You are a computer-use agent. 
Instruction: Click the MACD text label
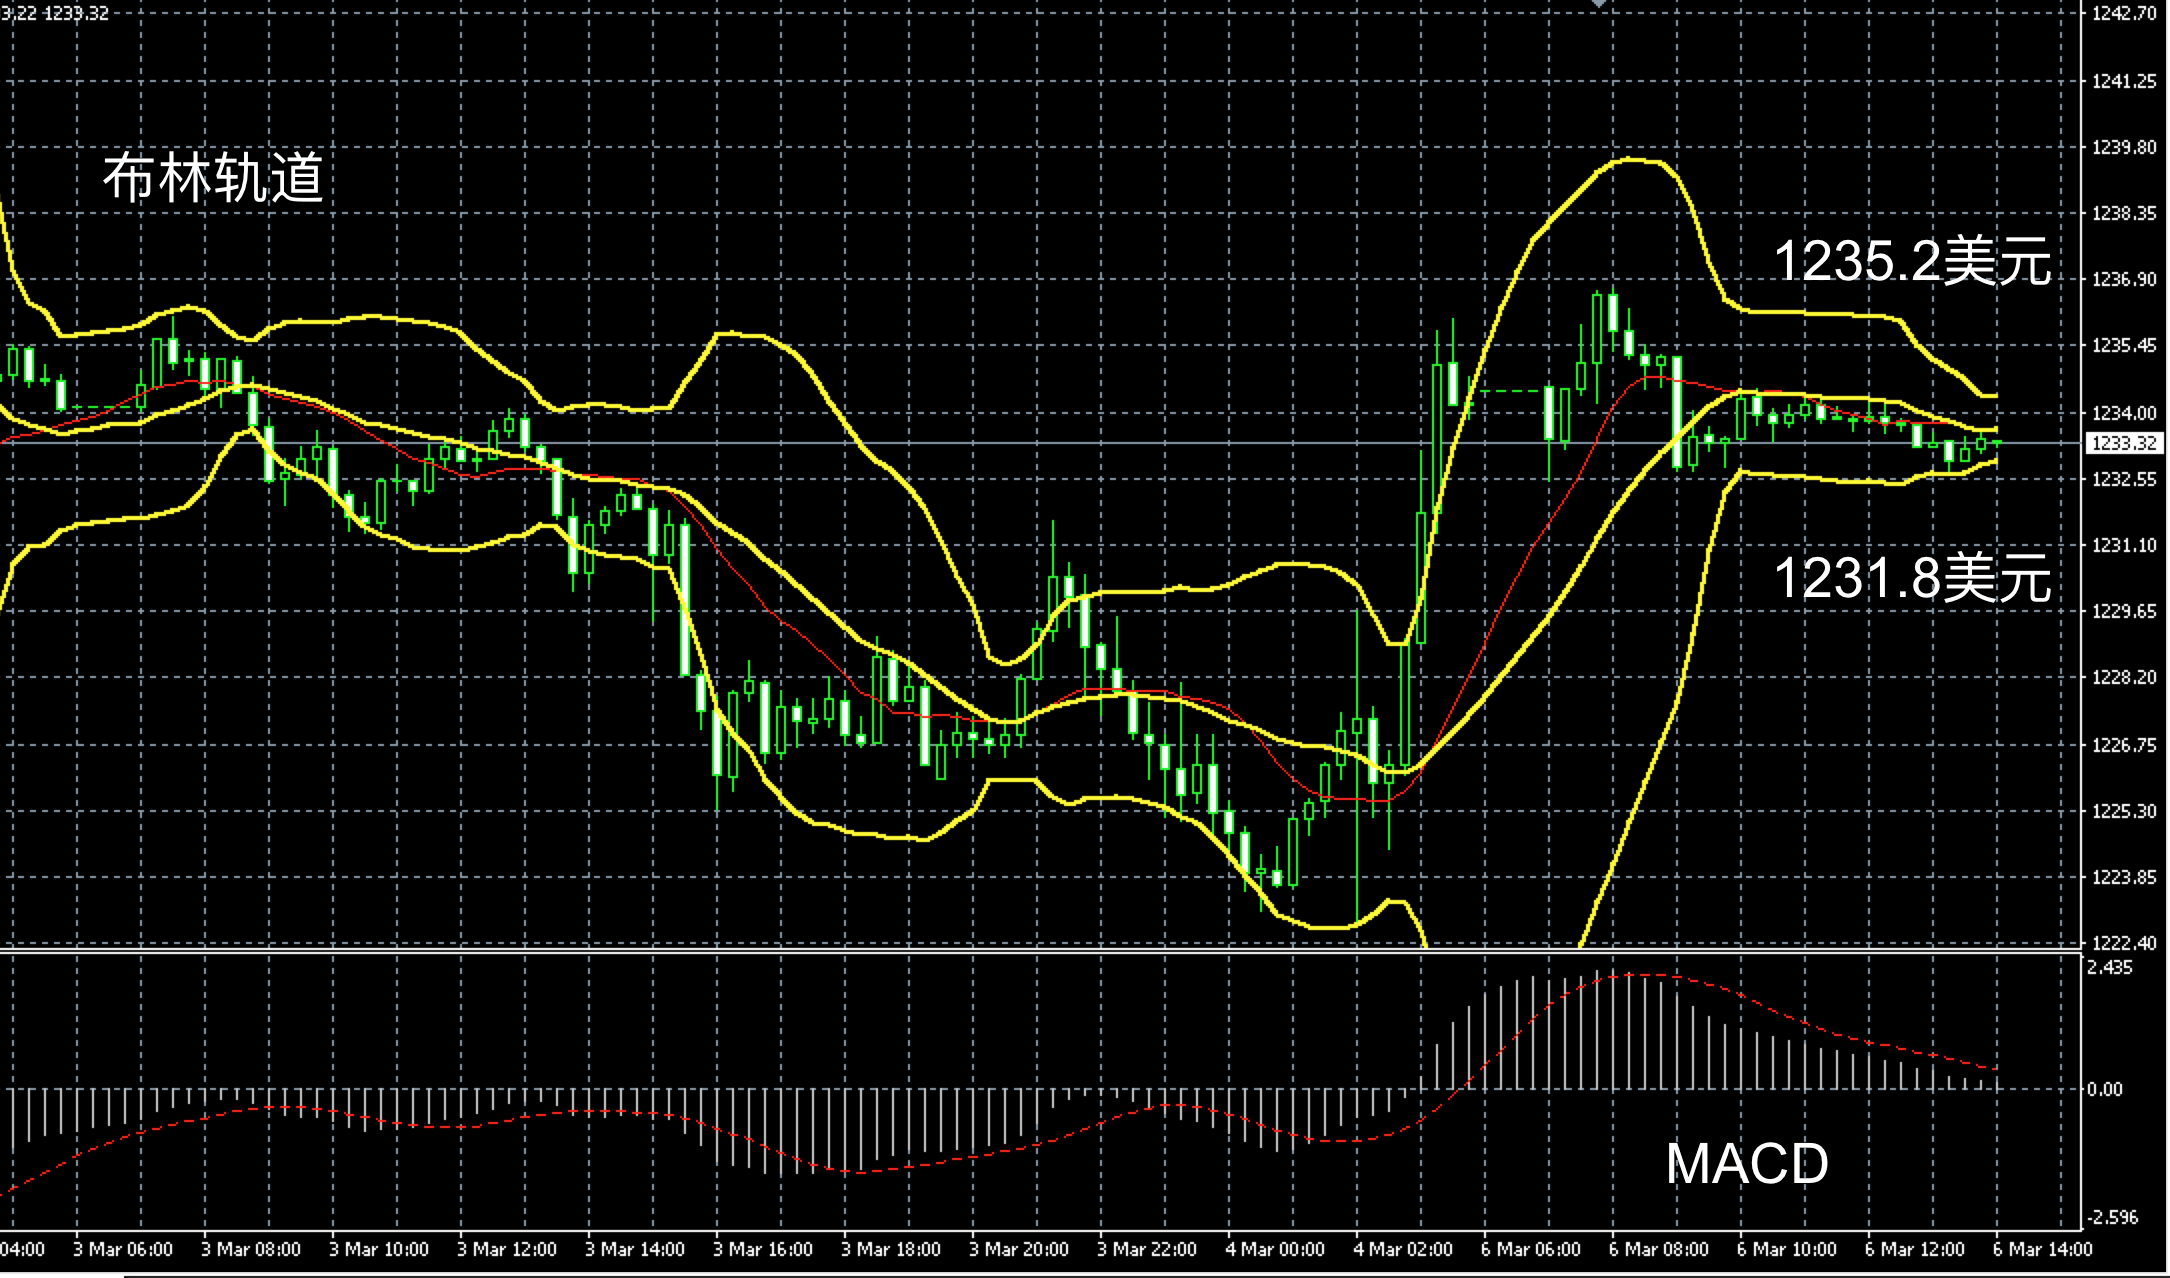pos(1746,1164)
